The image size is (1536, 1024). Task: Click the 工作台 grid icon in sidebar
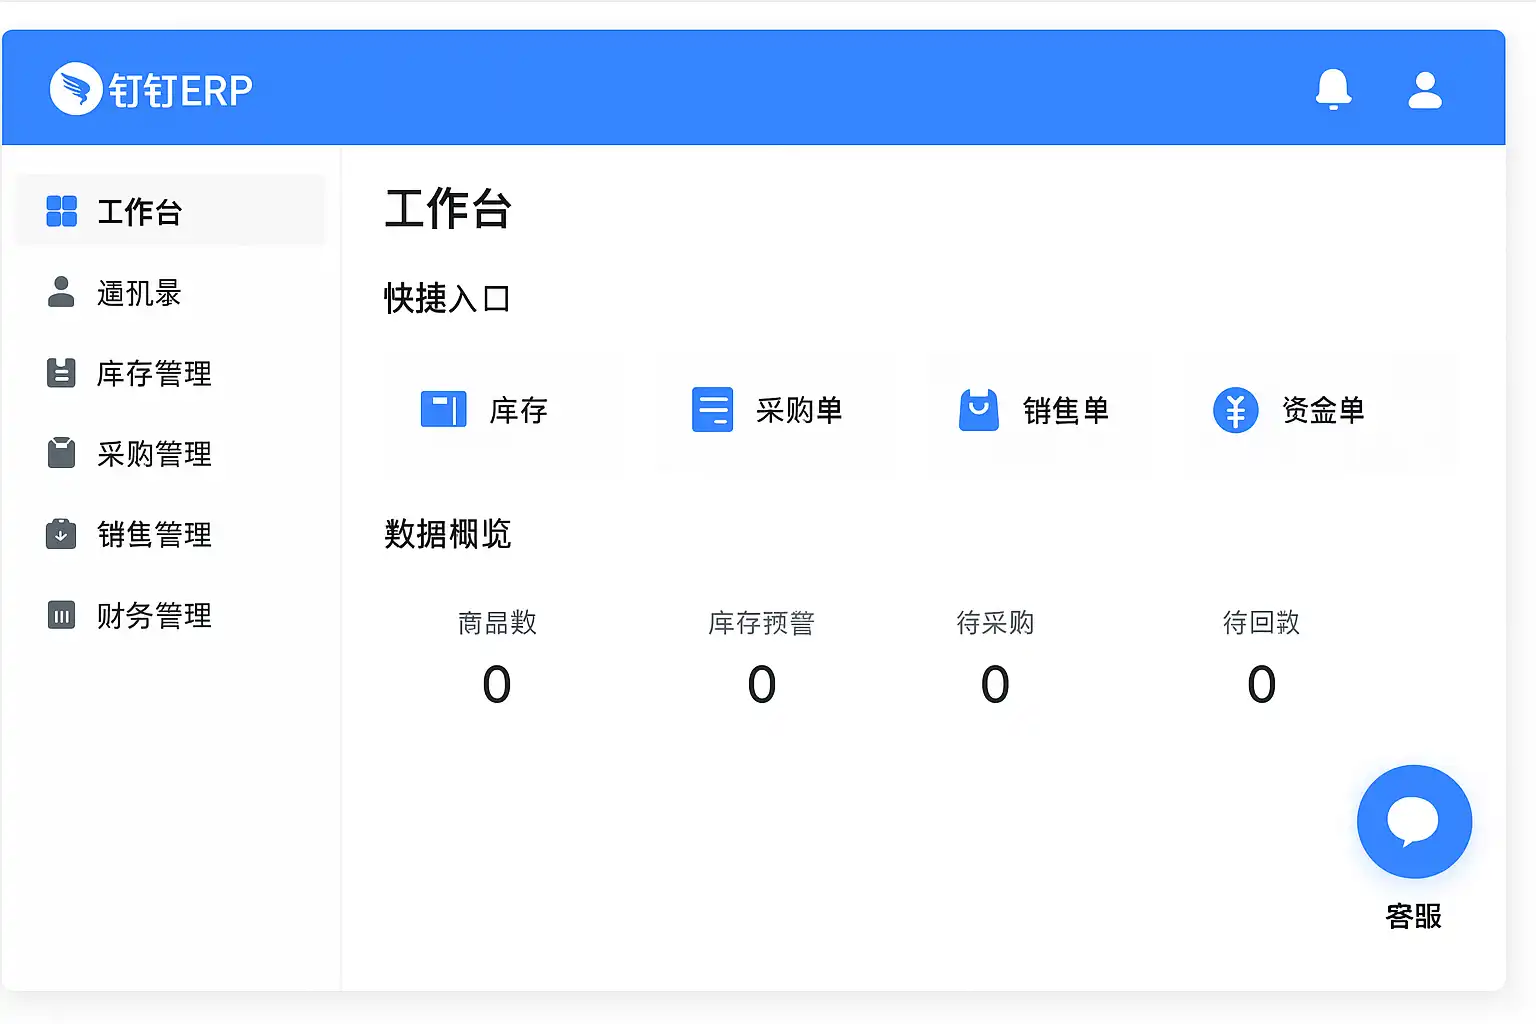[62, 211]
